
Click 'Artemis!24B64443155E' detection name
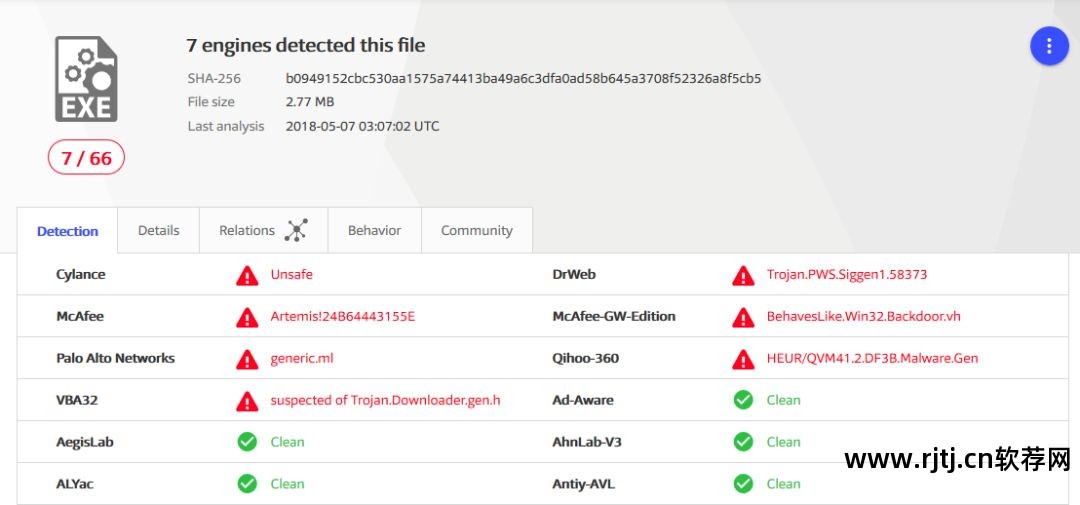coord(343,316)
